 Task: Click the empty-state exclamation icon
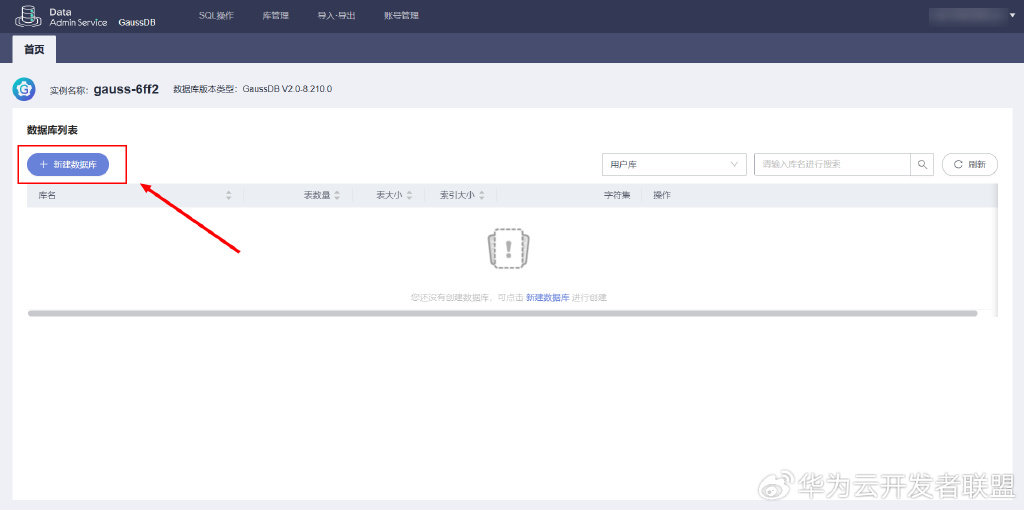coord(509,248)
